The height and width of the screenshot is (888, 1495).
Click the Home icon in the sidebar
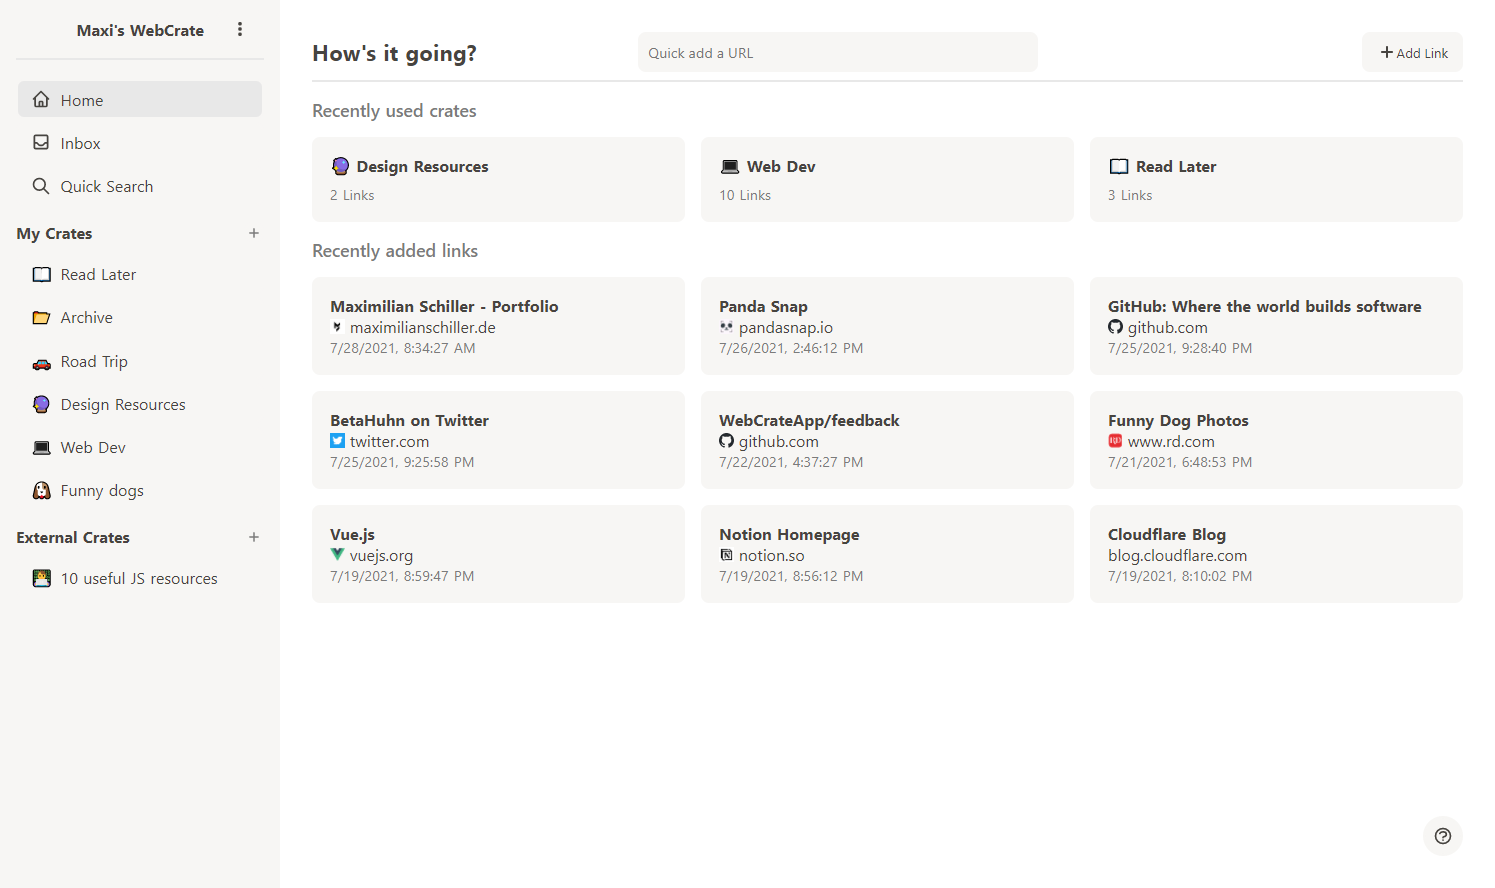point(41,99)
